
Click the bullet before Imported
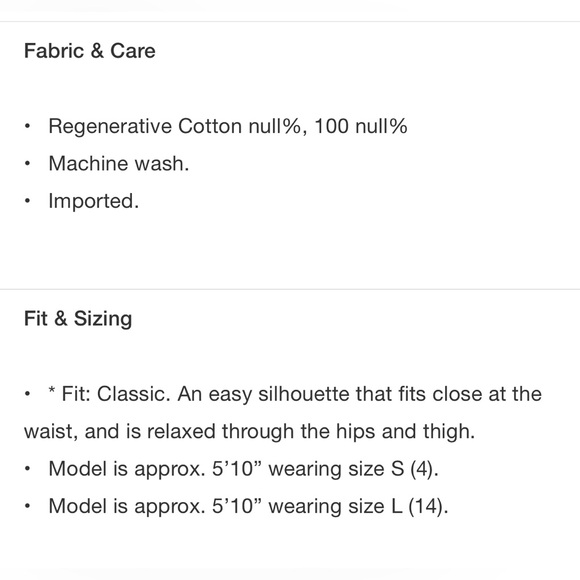27,201
